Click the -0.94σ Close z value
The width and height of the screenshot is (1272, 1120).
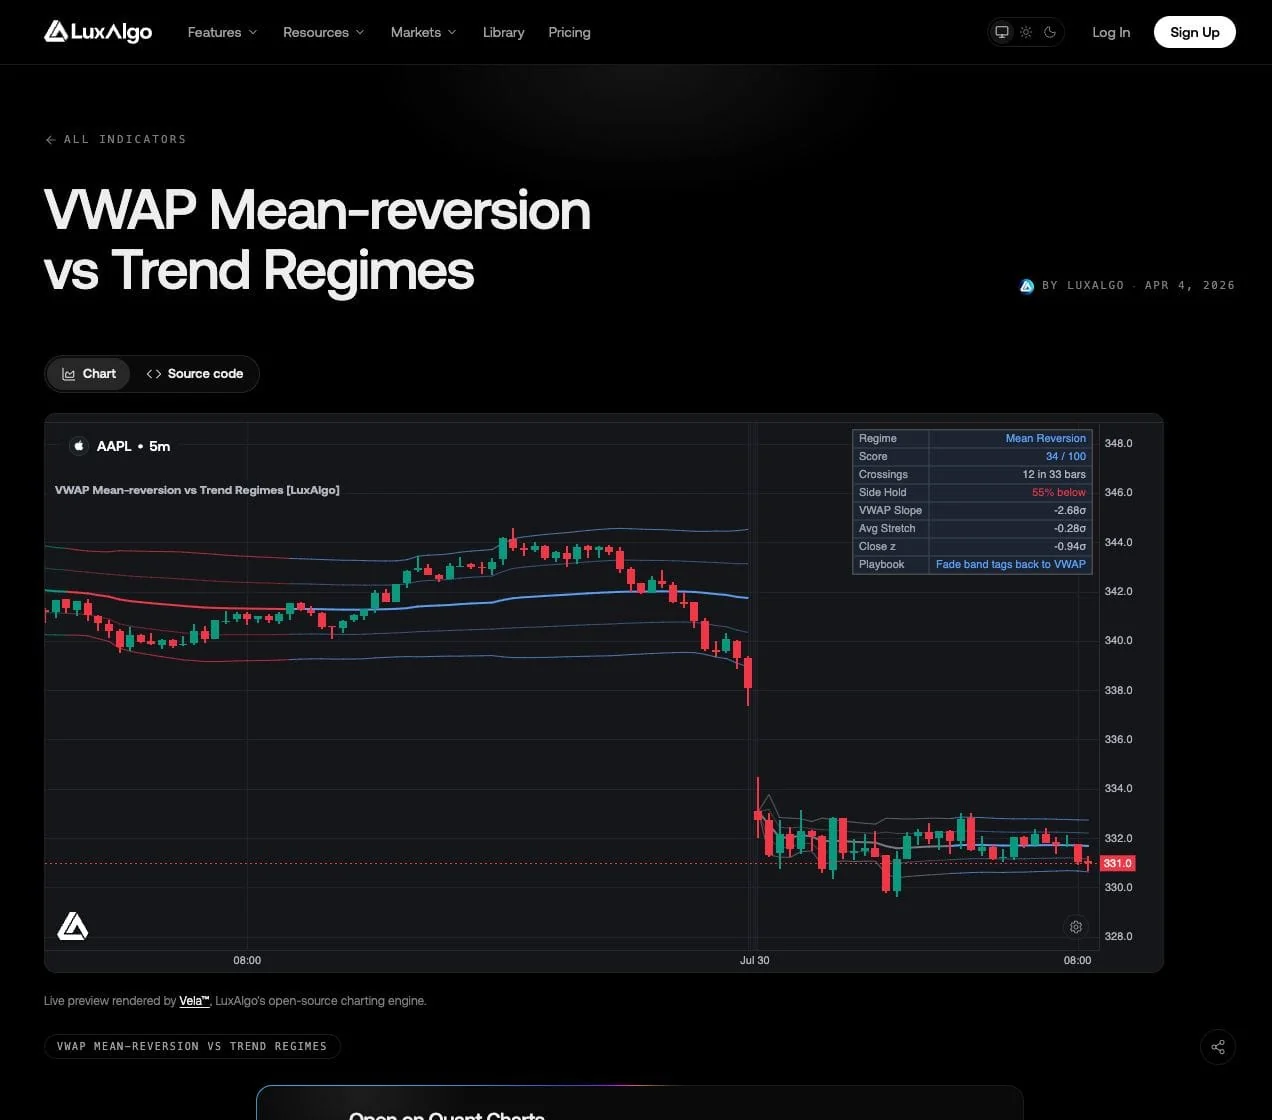(x=1069, y=546)
